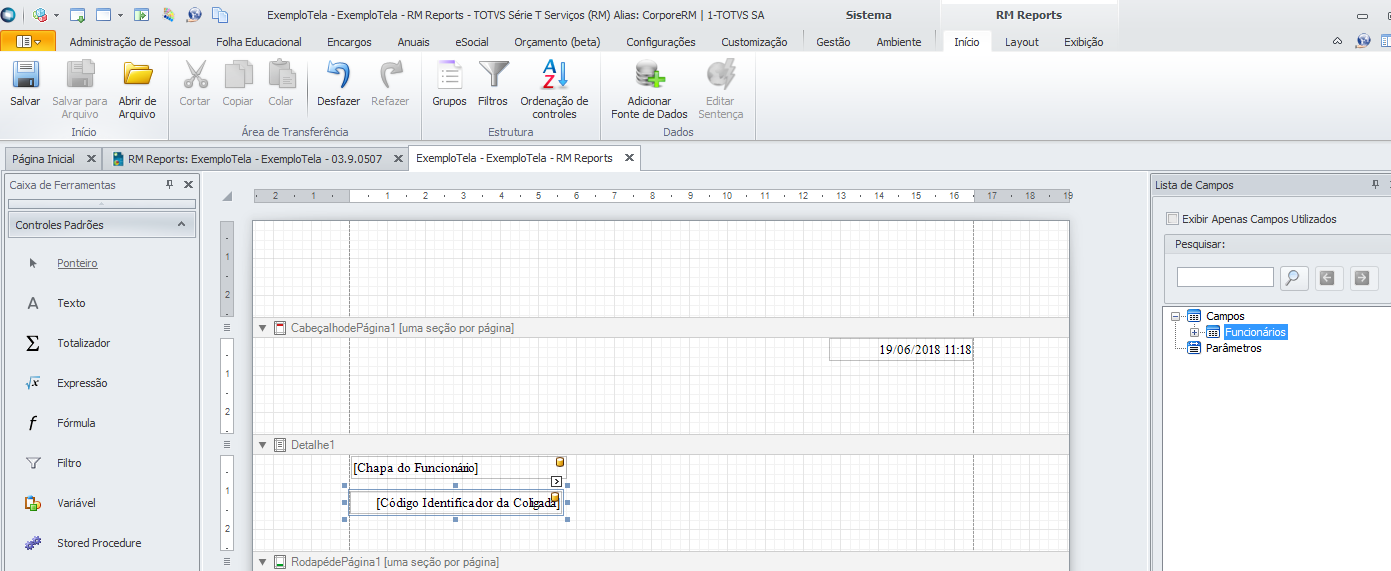Open the Grupos structure tool
Screen dimensions: 1391x571
point(449,84)
